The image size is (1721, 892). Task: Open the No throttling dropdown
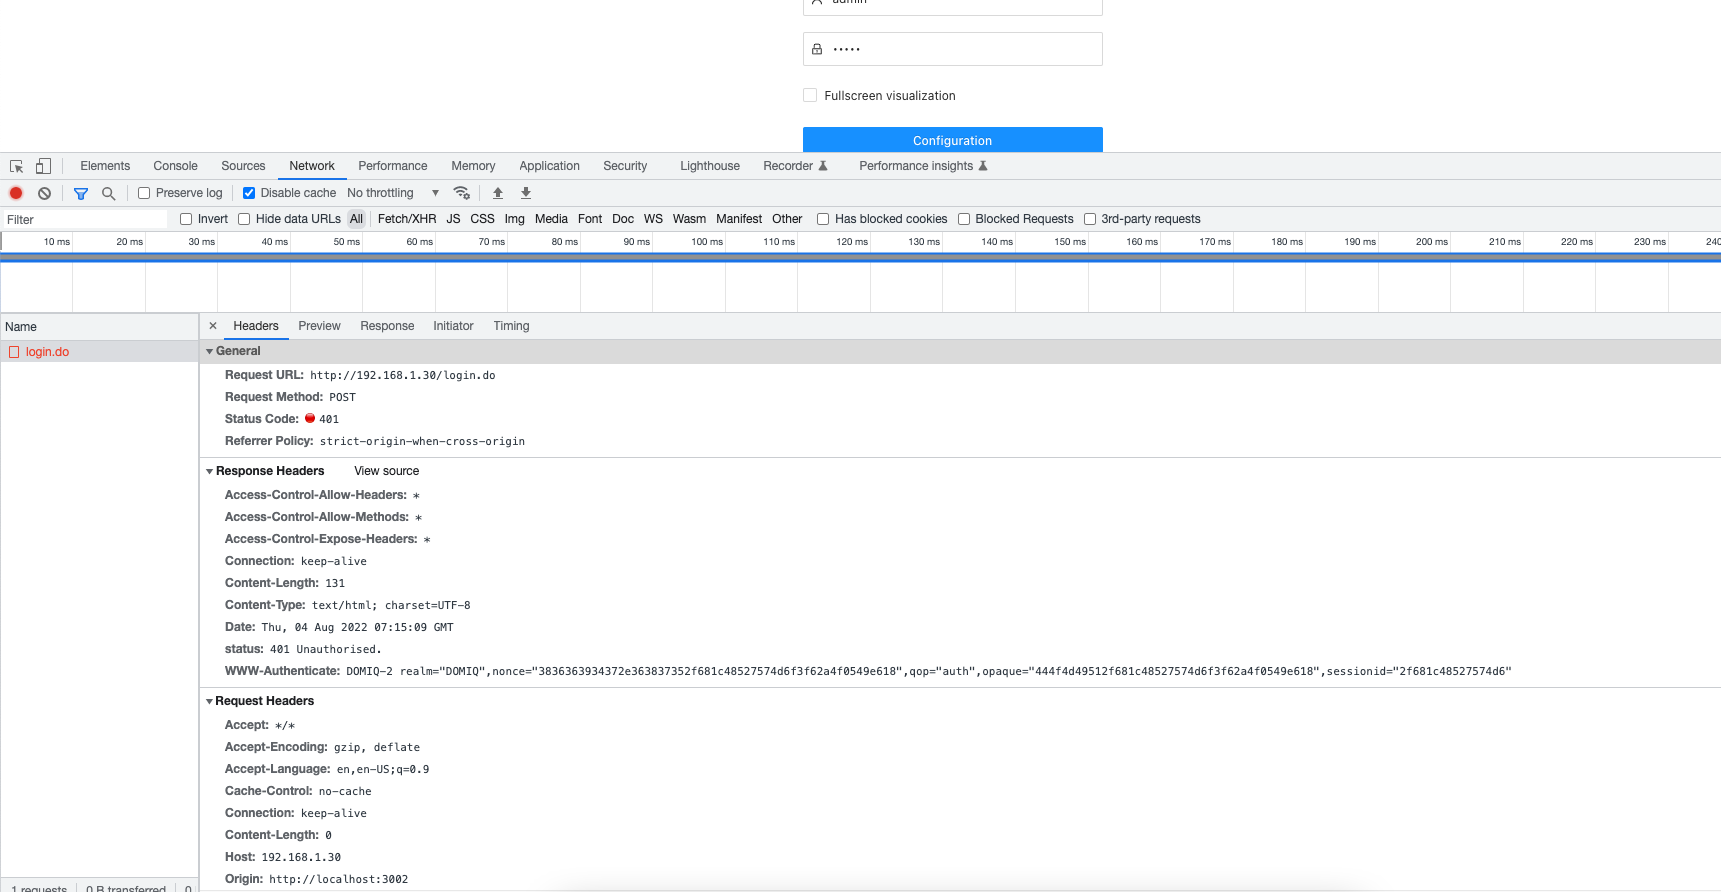point(392,193)
